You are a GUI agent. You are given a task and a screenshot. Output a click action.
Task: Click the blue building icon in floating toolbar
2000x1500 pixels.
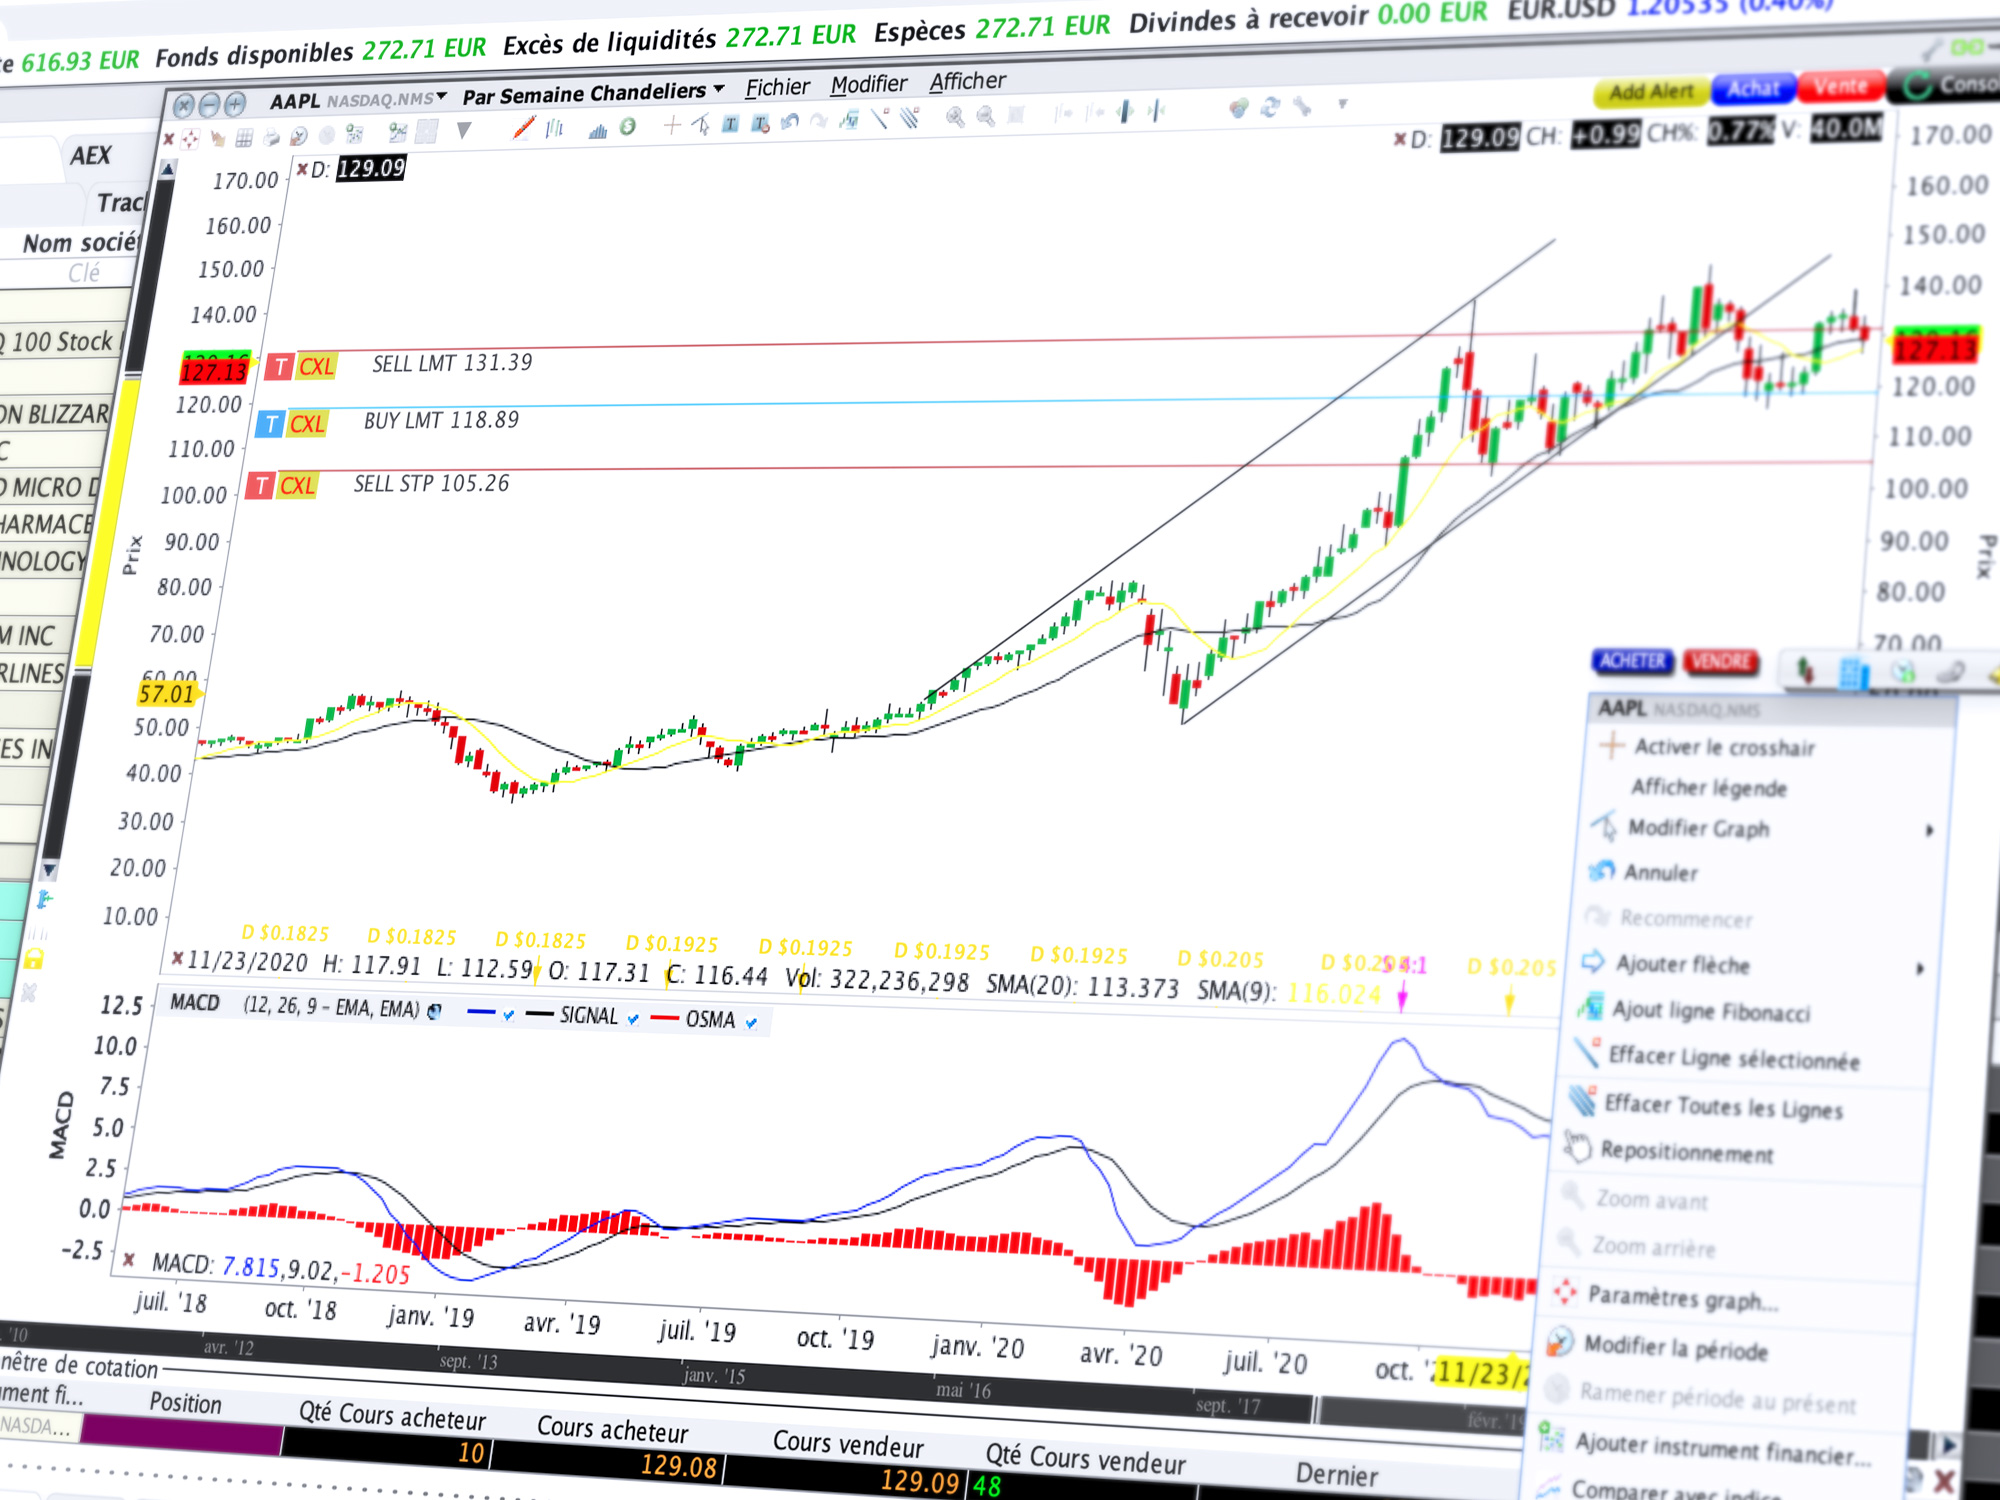1854,673
